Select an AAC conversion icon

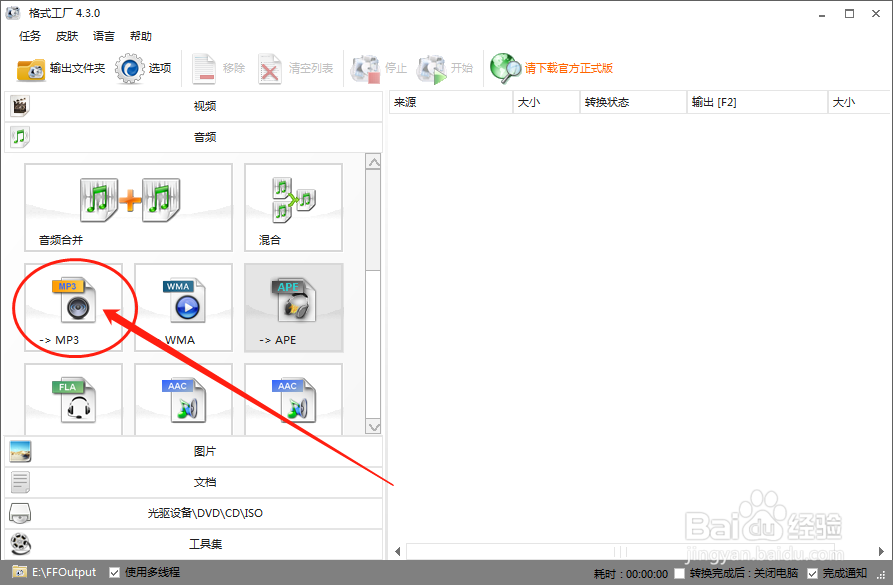coord(183,398)
